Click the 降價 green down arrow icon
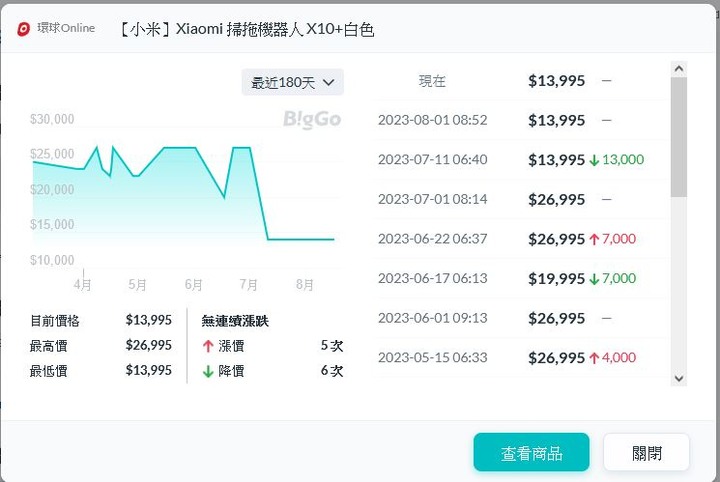This screenshot has height=482, width=720. click(208, 371)
